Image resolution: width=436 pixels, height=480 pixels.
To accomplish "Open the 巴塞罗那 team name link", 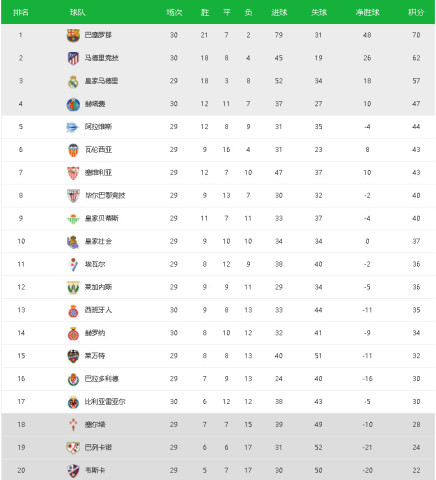I will tap(98, 35).
